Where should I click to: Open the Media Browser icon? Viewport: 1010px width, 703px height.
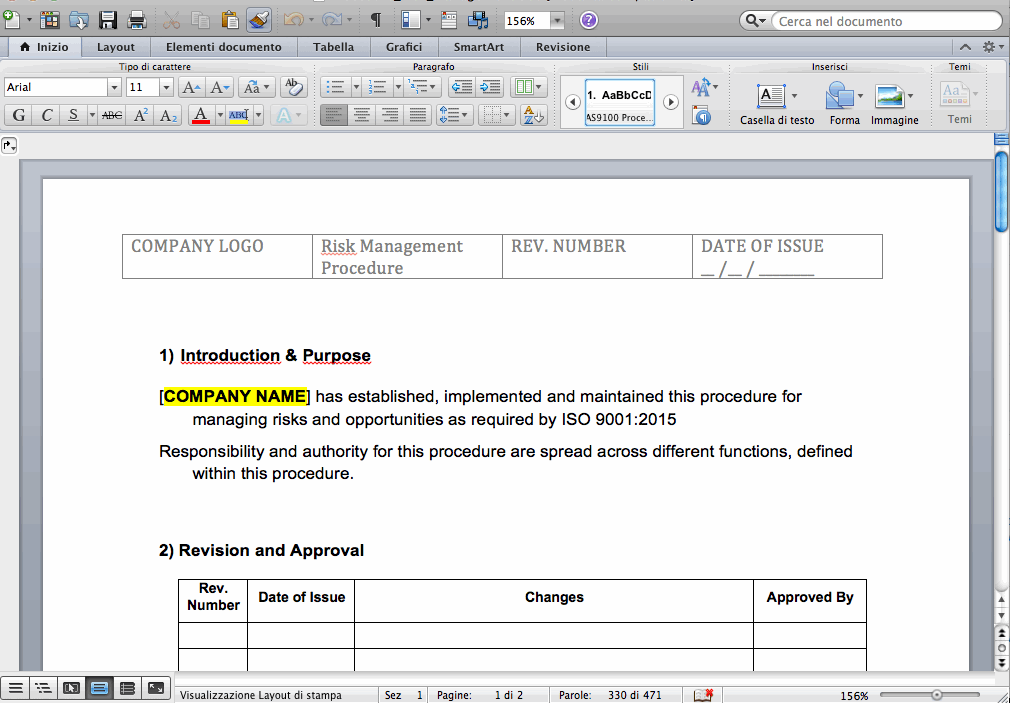[479, 20]
